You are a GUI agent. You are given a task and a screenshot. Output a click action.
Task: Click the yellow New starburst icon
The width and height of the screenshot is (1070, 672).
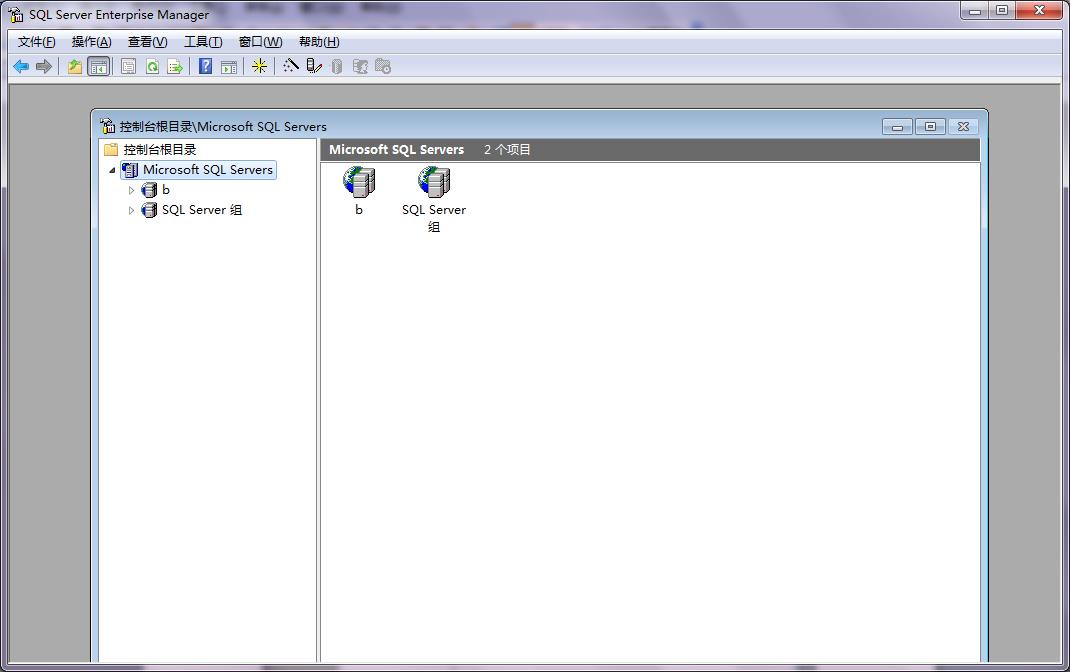pyautogui.click(x=260, y=66)
